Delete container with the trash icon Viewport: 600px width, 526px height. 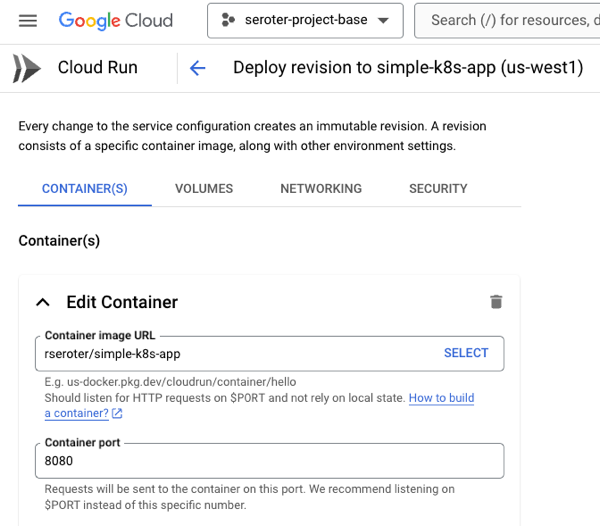click(496, 302)
